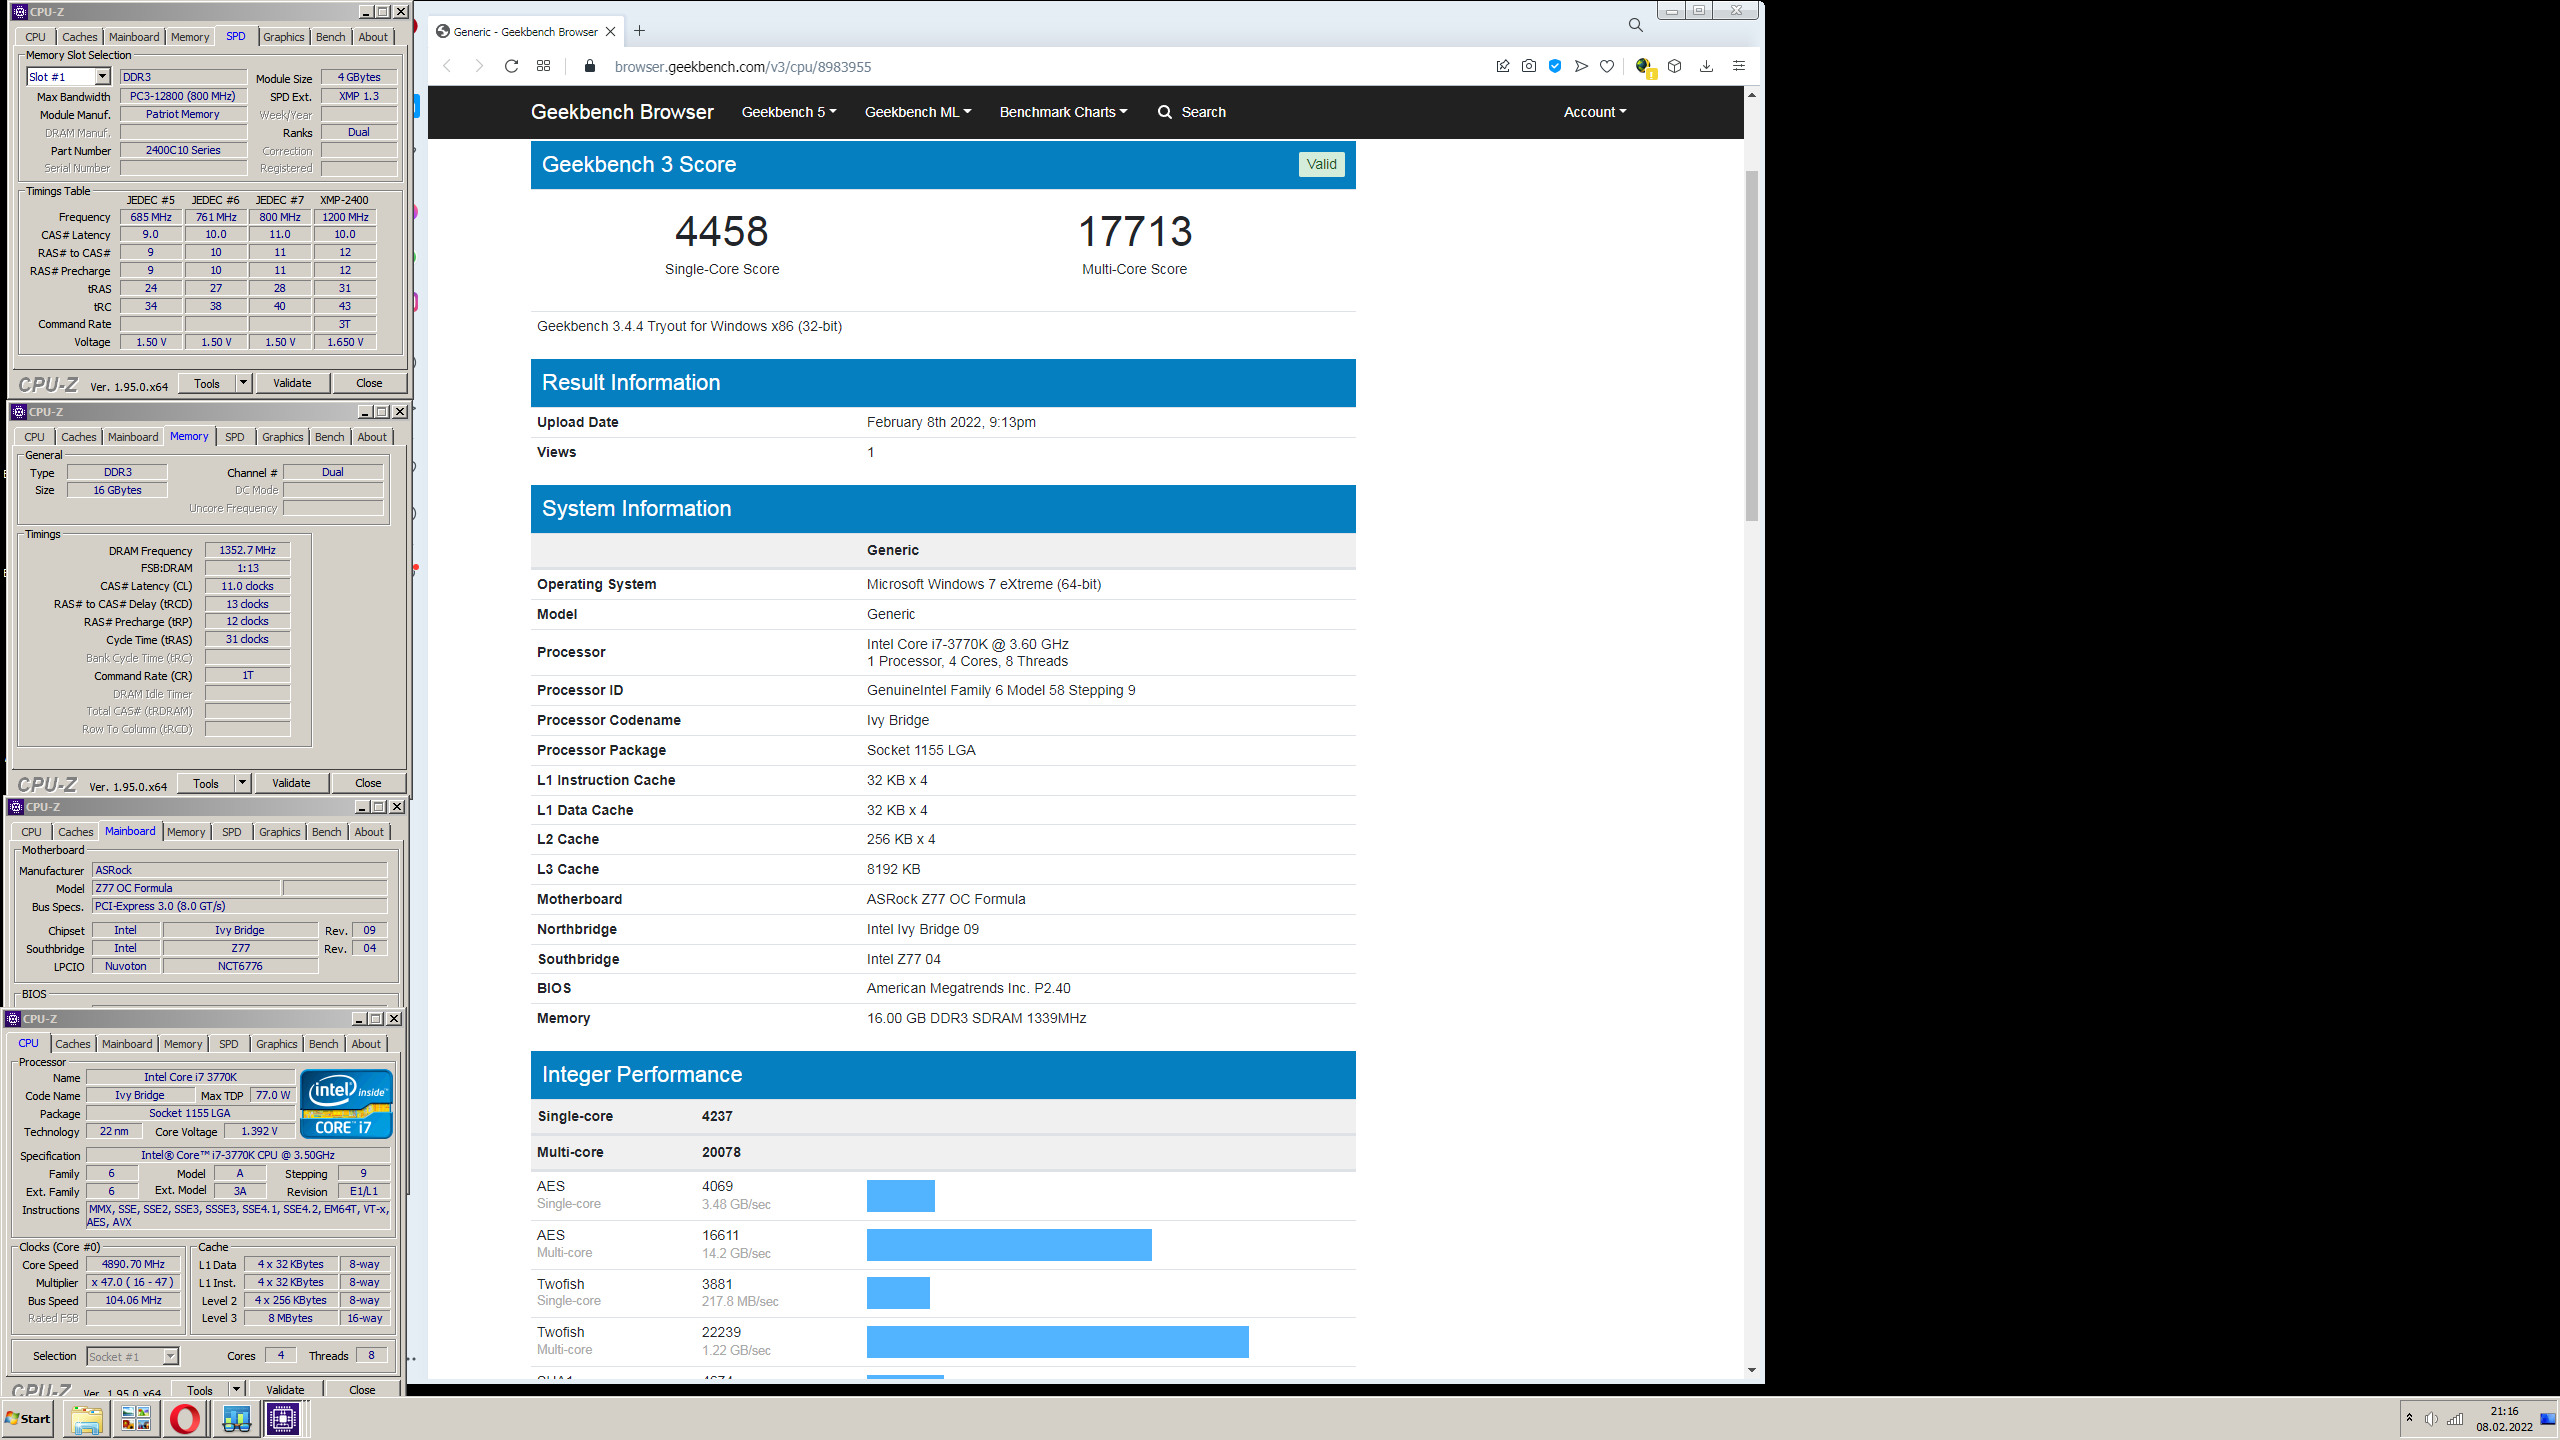This screenshot has width=2560, height=1440.
Task: Click the edit-page pencil icon in address bar
Action: click(x=1503, y=66)
